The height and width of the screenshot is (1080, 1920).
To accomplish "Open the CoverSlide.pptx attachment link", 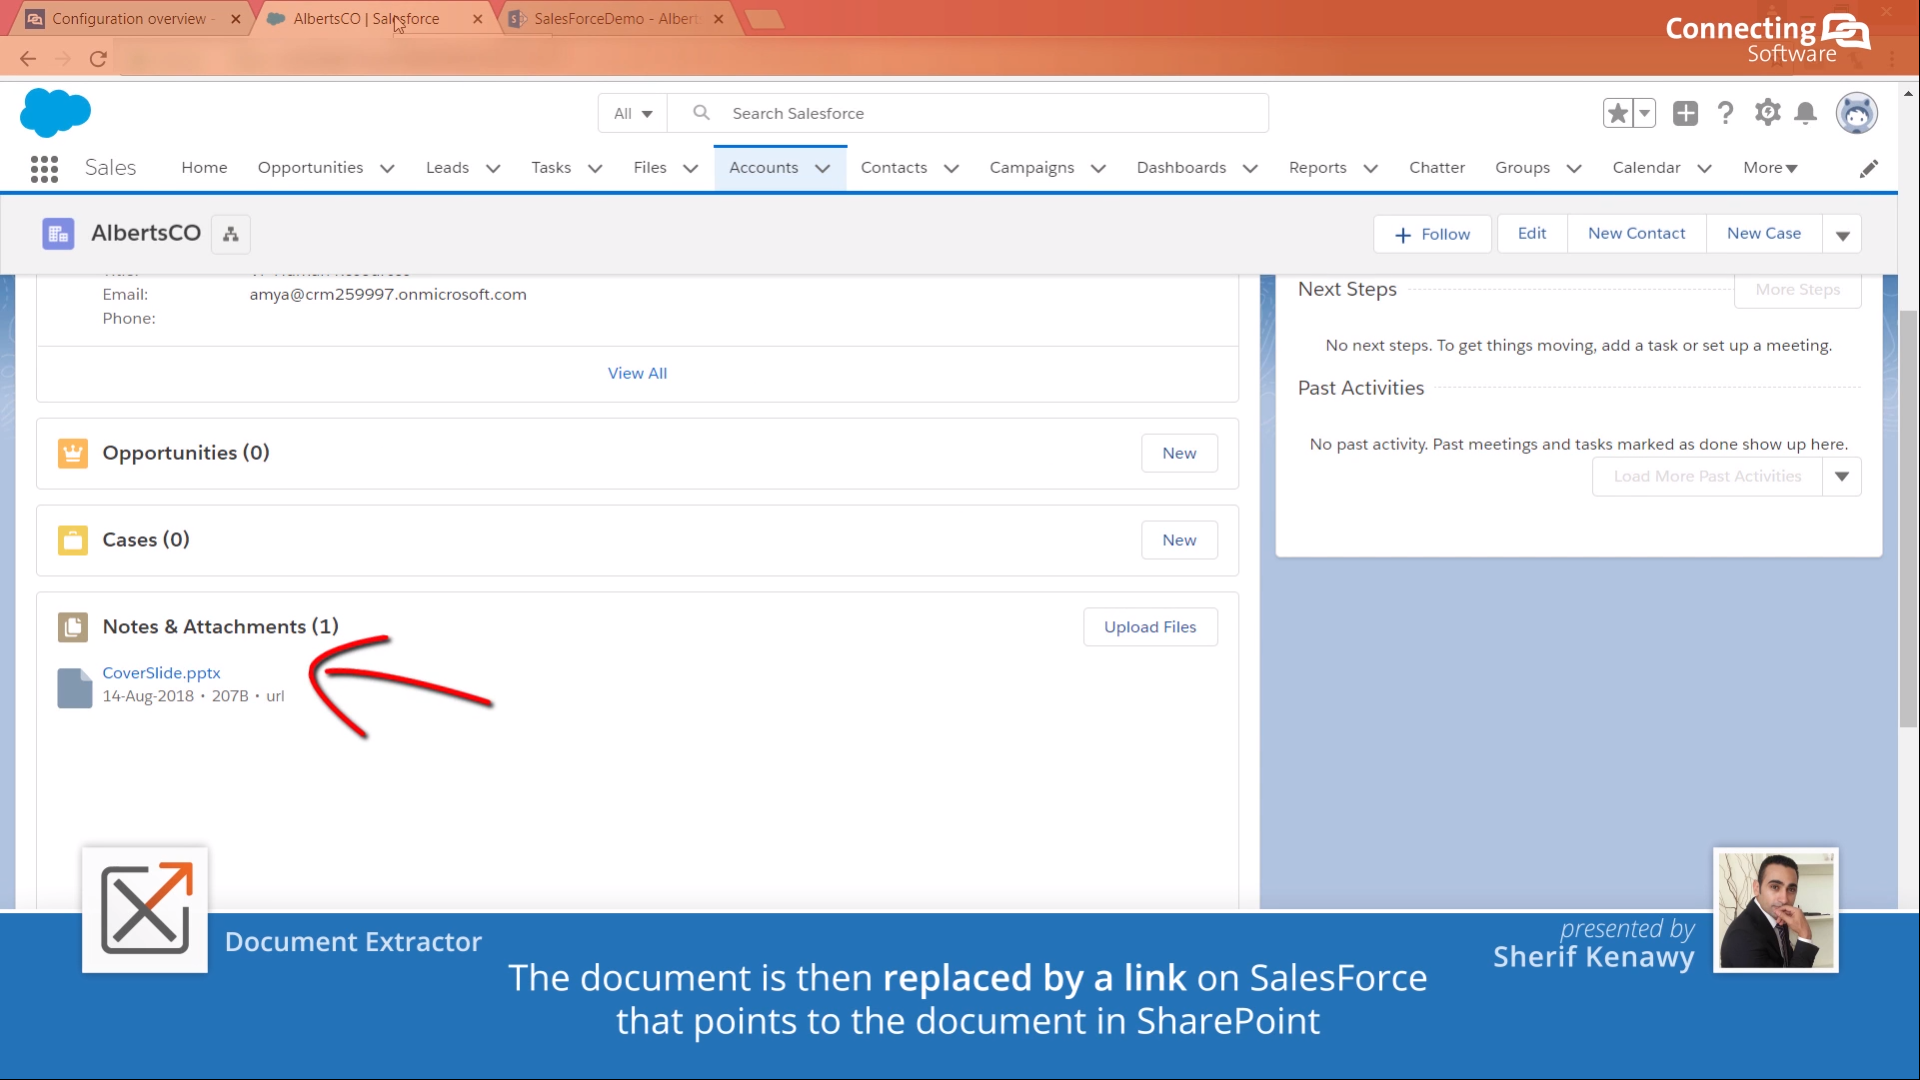I will pyautogui.click(x=161, y=672).
